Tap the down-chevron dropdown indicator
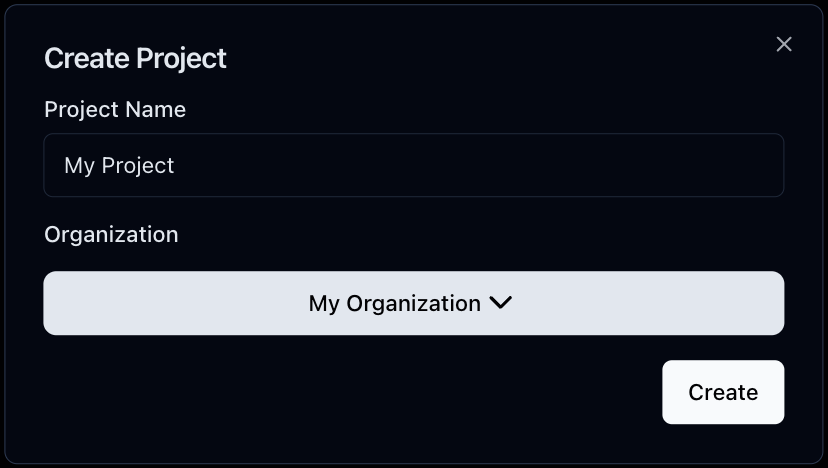The height and width of the screenshot is (468, 828). click(501, 303)
